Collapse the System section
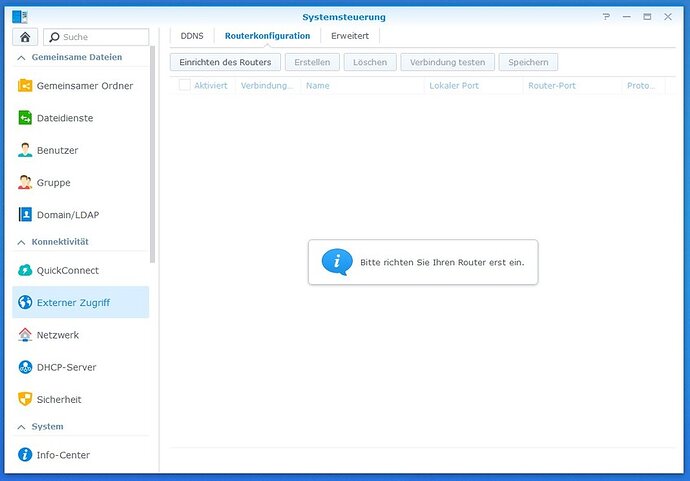Screen dimensions: 690x481 click(x=22, y=427)
